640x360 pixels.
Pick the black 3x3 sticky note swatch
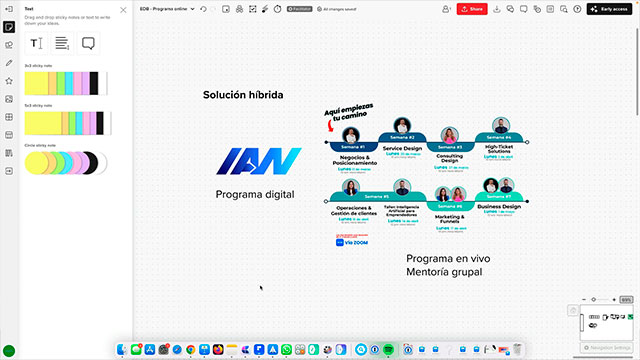point(94,83)
